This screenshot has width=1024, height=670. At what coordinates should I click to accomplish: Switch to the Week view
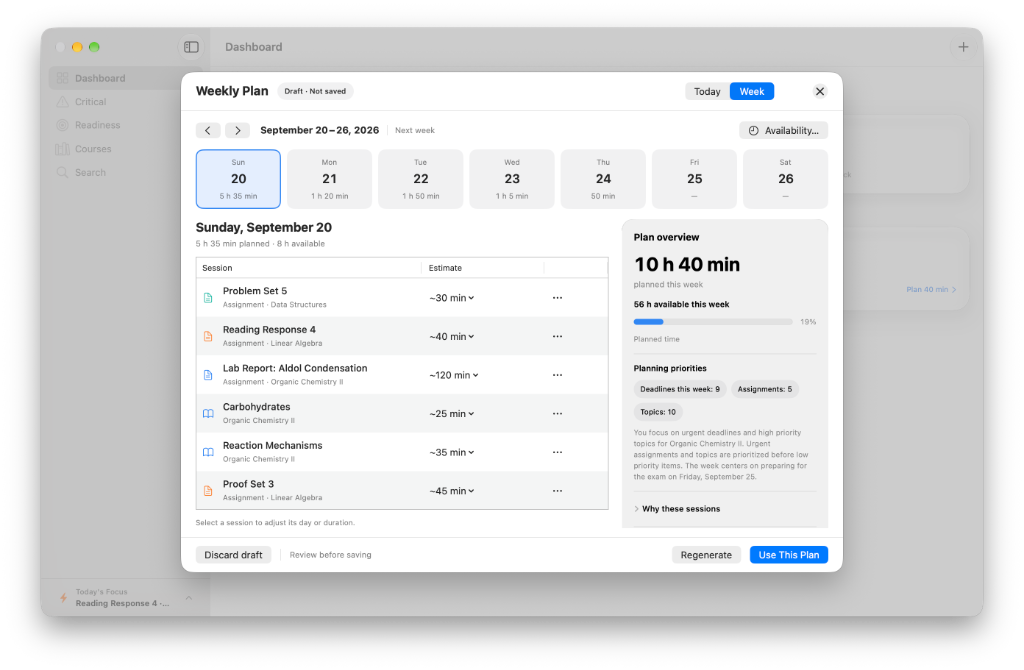click(752, 91)
